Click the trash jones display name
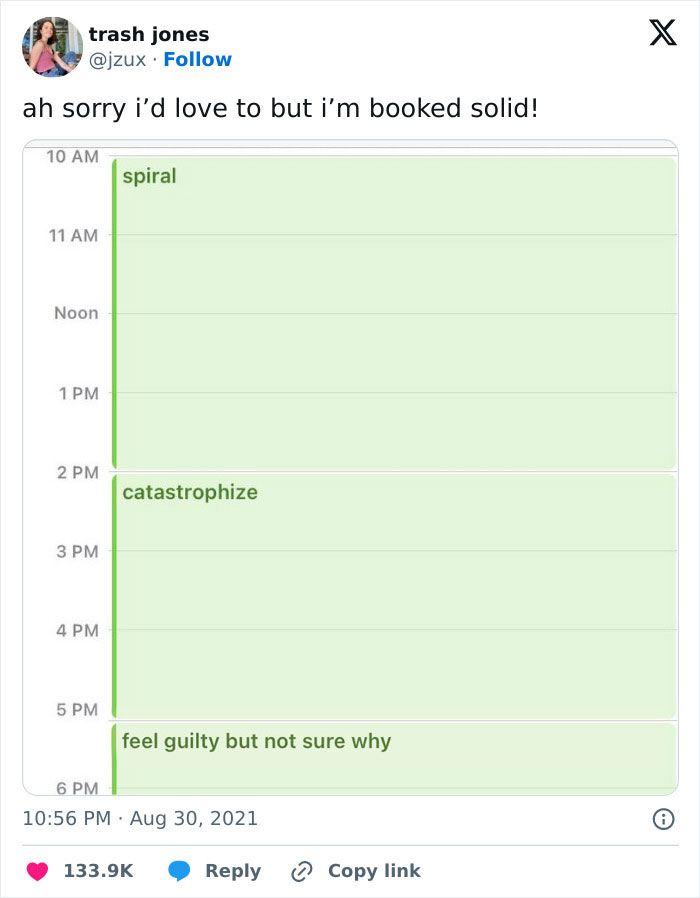 [x=149, y=35]
